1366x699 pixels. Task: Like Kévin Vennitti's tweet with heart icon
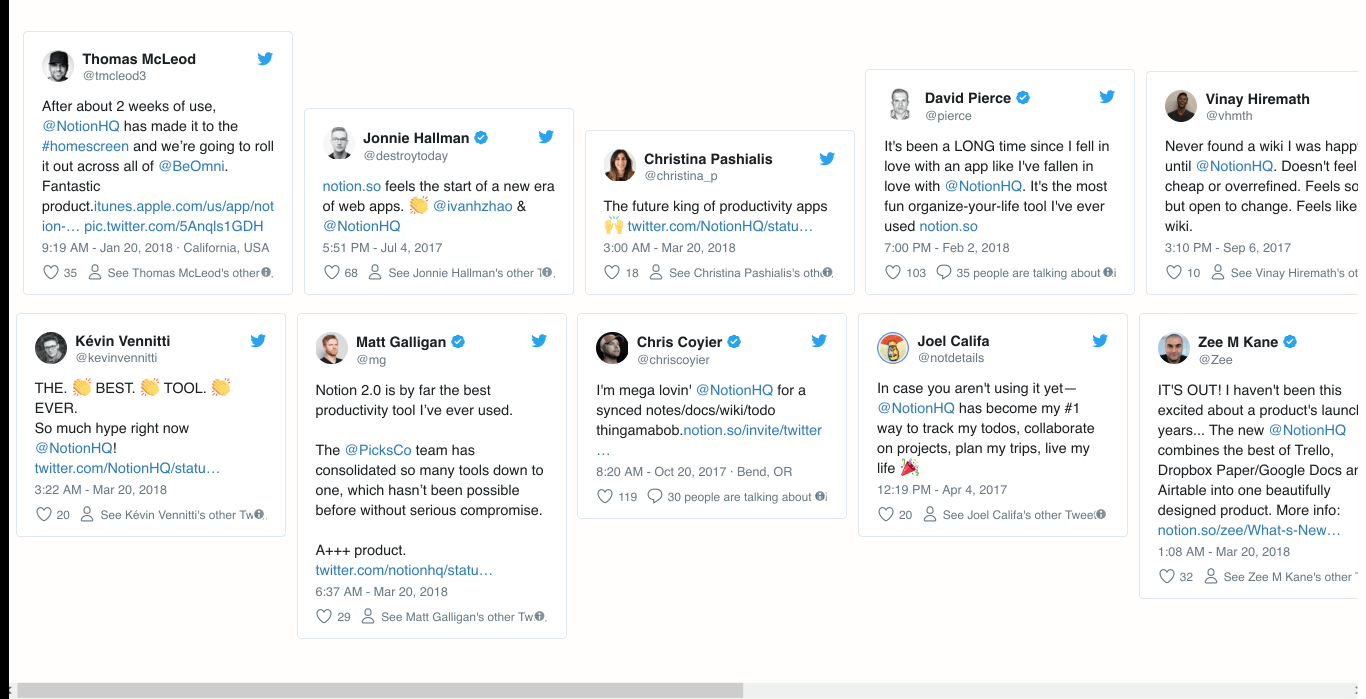coord(44,514)
